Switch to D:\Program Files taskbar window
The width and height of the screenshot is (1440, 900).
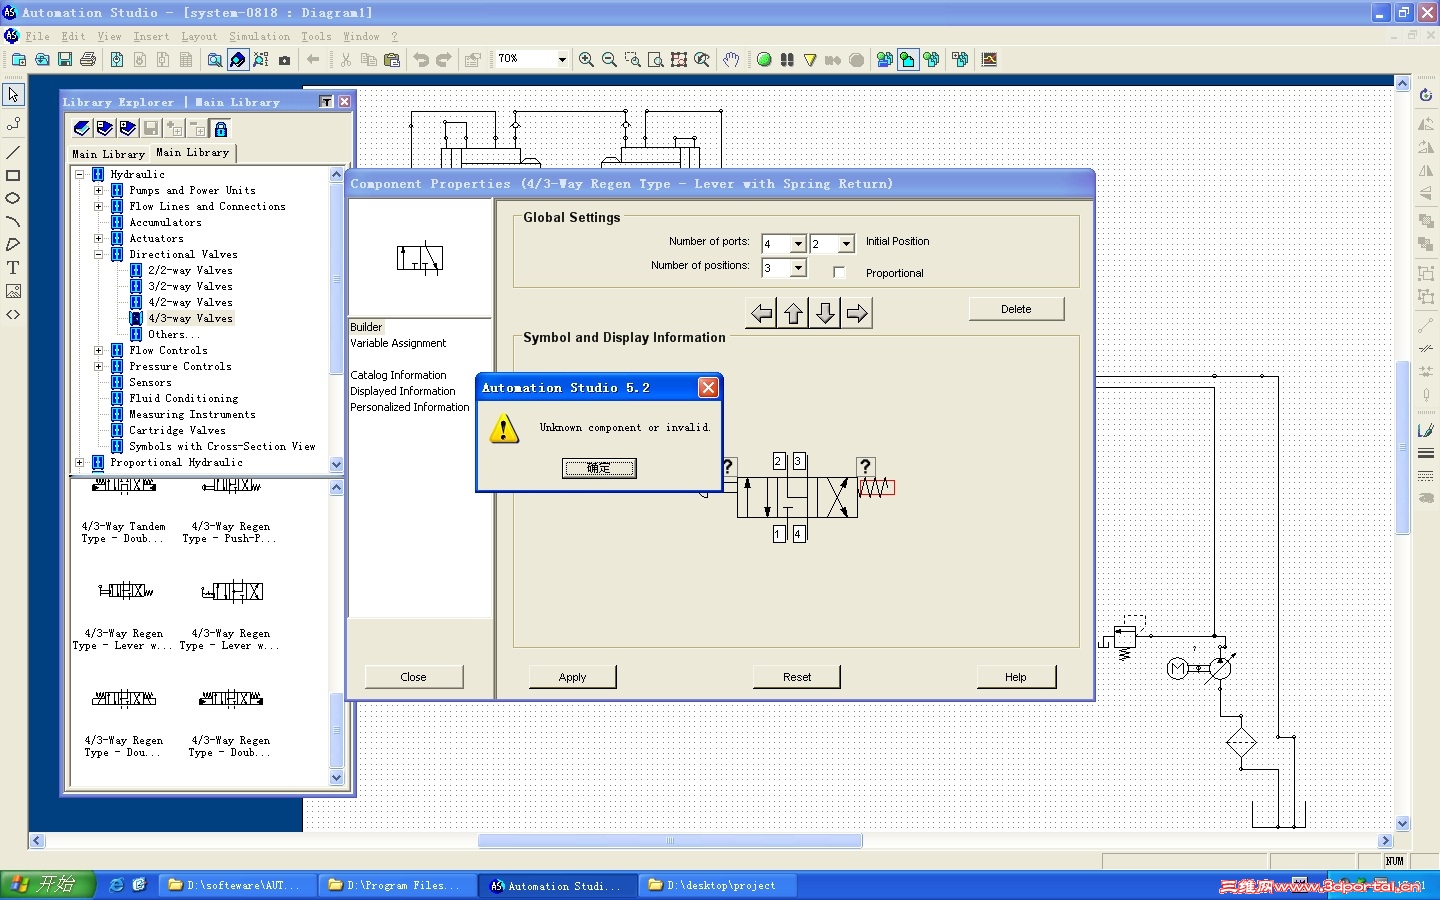pos(398,885)
